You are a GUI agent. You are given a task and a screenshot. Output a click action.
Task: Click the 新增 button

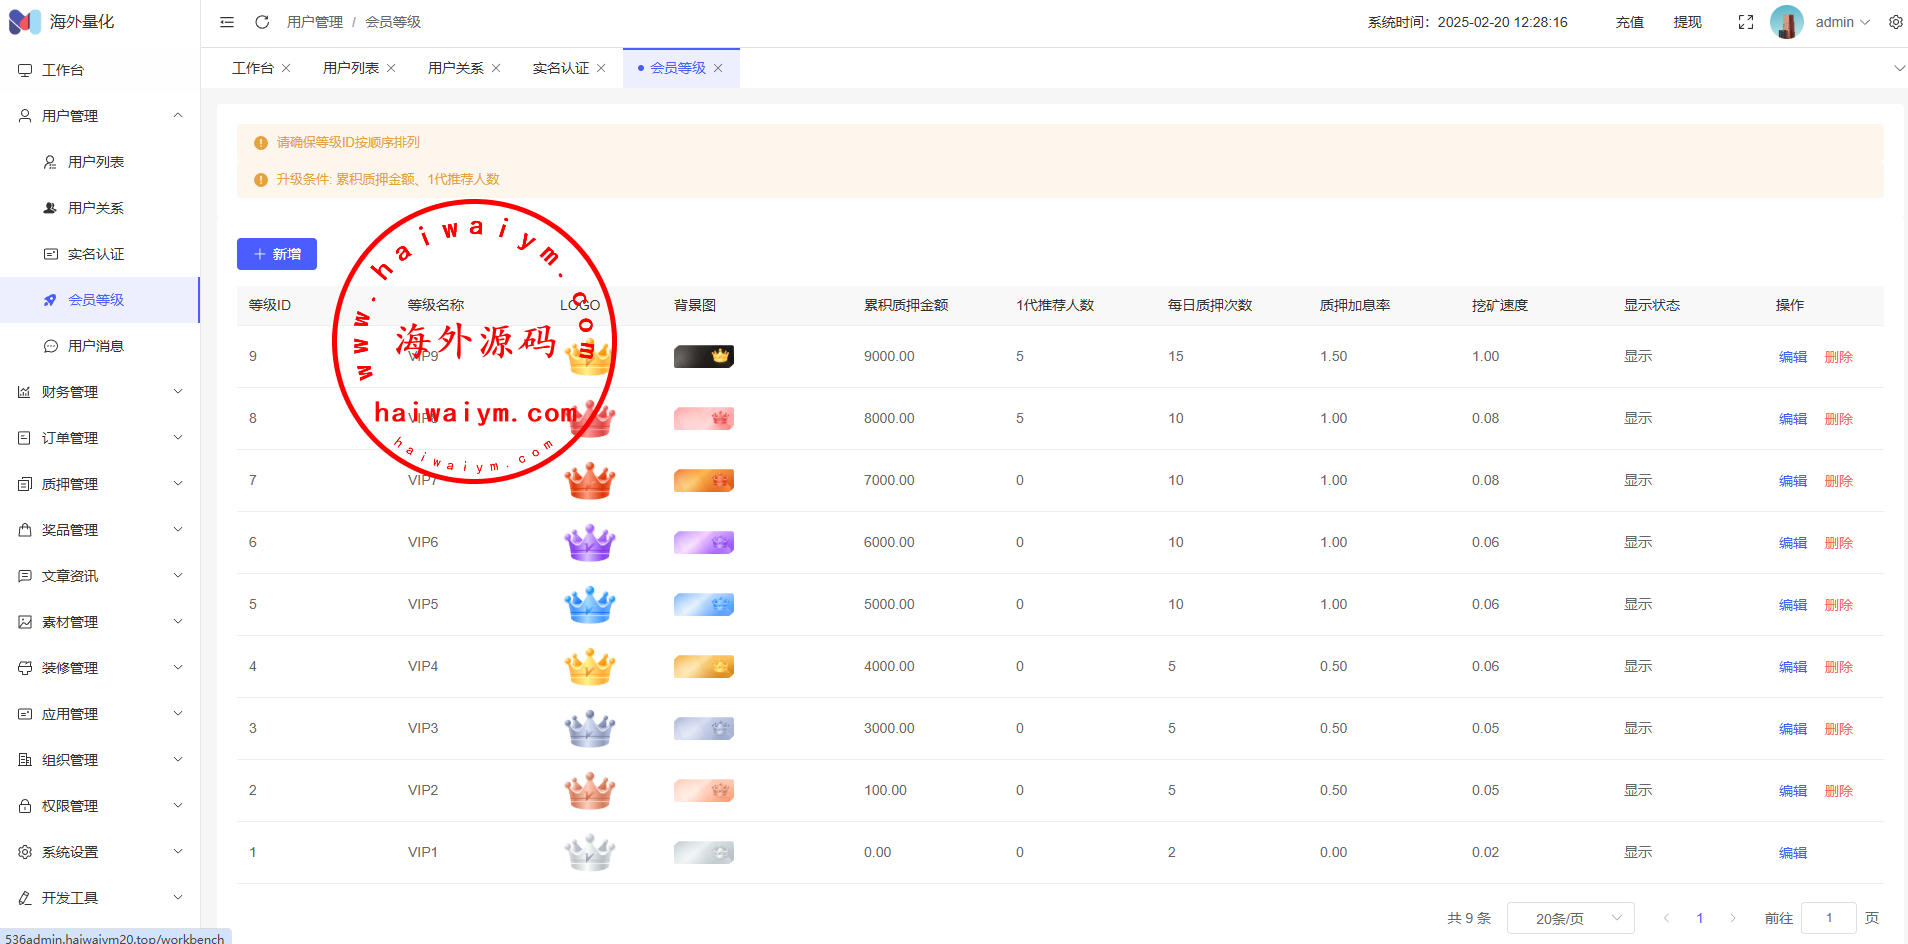pyautogui.click(x=277, y=254)
